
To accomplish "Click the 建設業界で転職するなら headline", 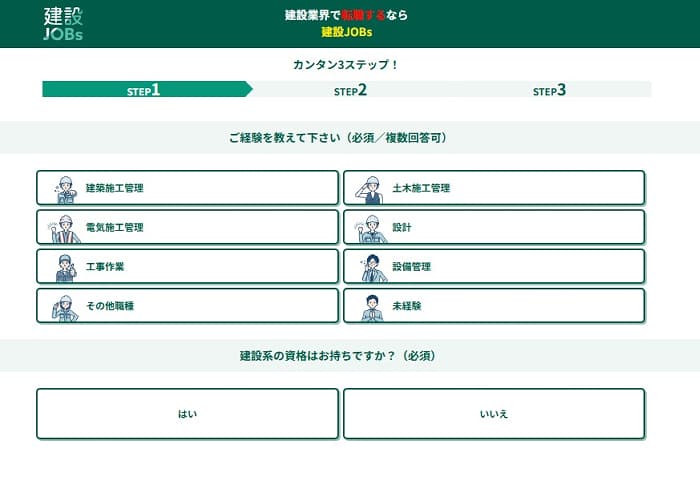I will point(346,15).
